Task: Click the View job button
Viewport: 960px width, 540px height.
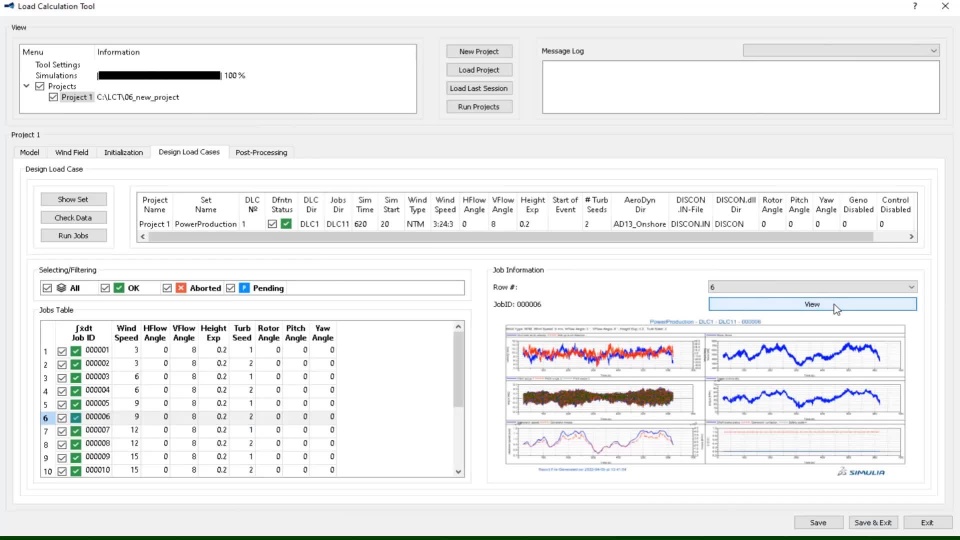Action: pyautogui.click(x=812, y=304)
